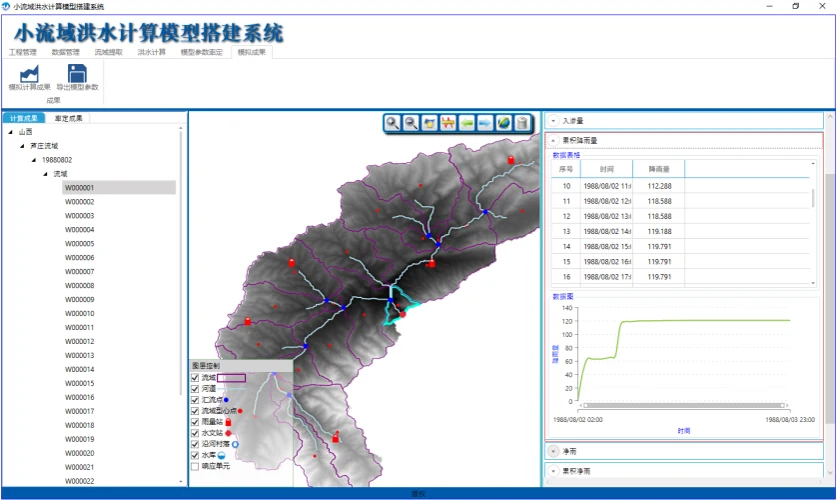The image size is (837, 500).
Task: Select watershed W000014 in tree
Action: click(x=80, y=370)
